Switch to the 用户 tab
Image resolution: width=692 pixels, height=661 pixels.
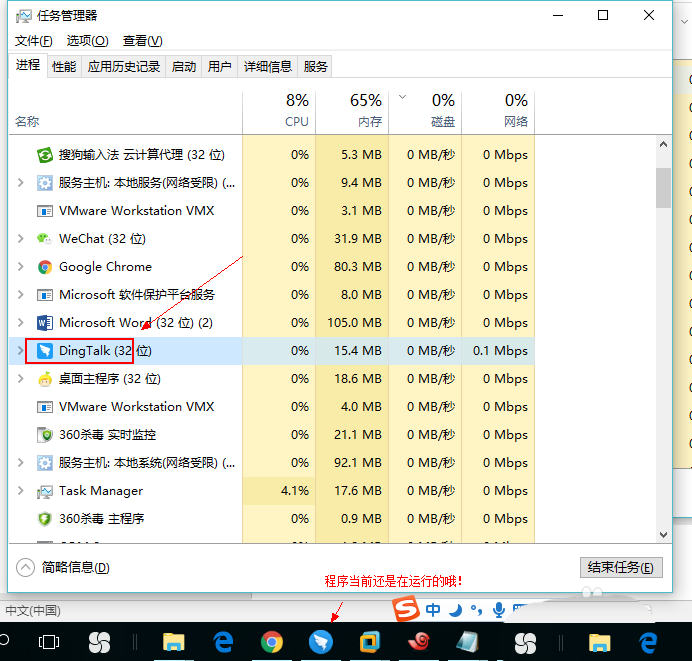219,67
